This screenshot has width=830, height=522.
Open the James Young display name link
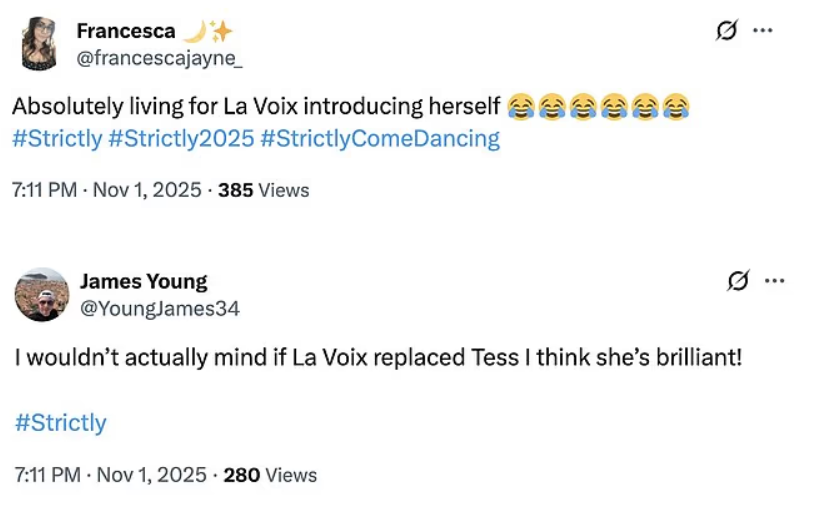tap(143, 281)
